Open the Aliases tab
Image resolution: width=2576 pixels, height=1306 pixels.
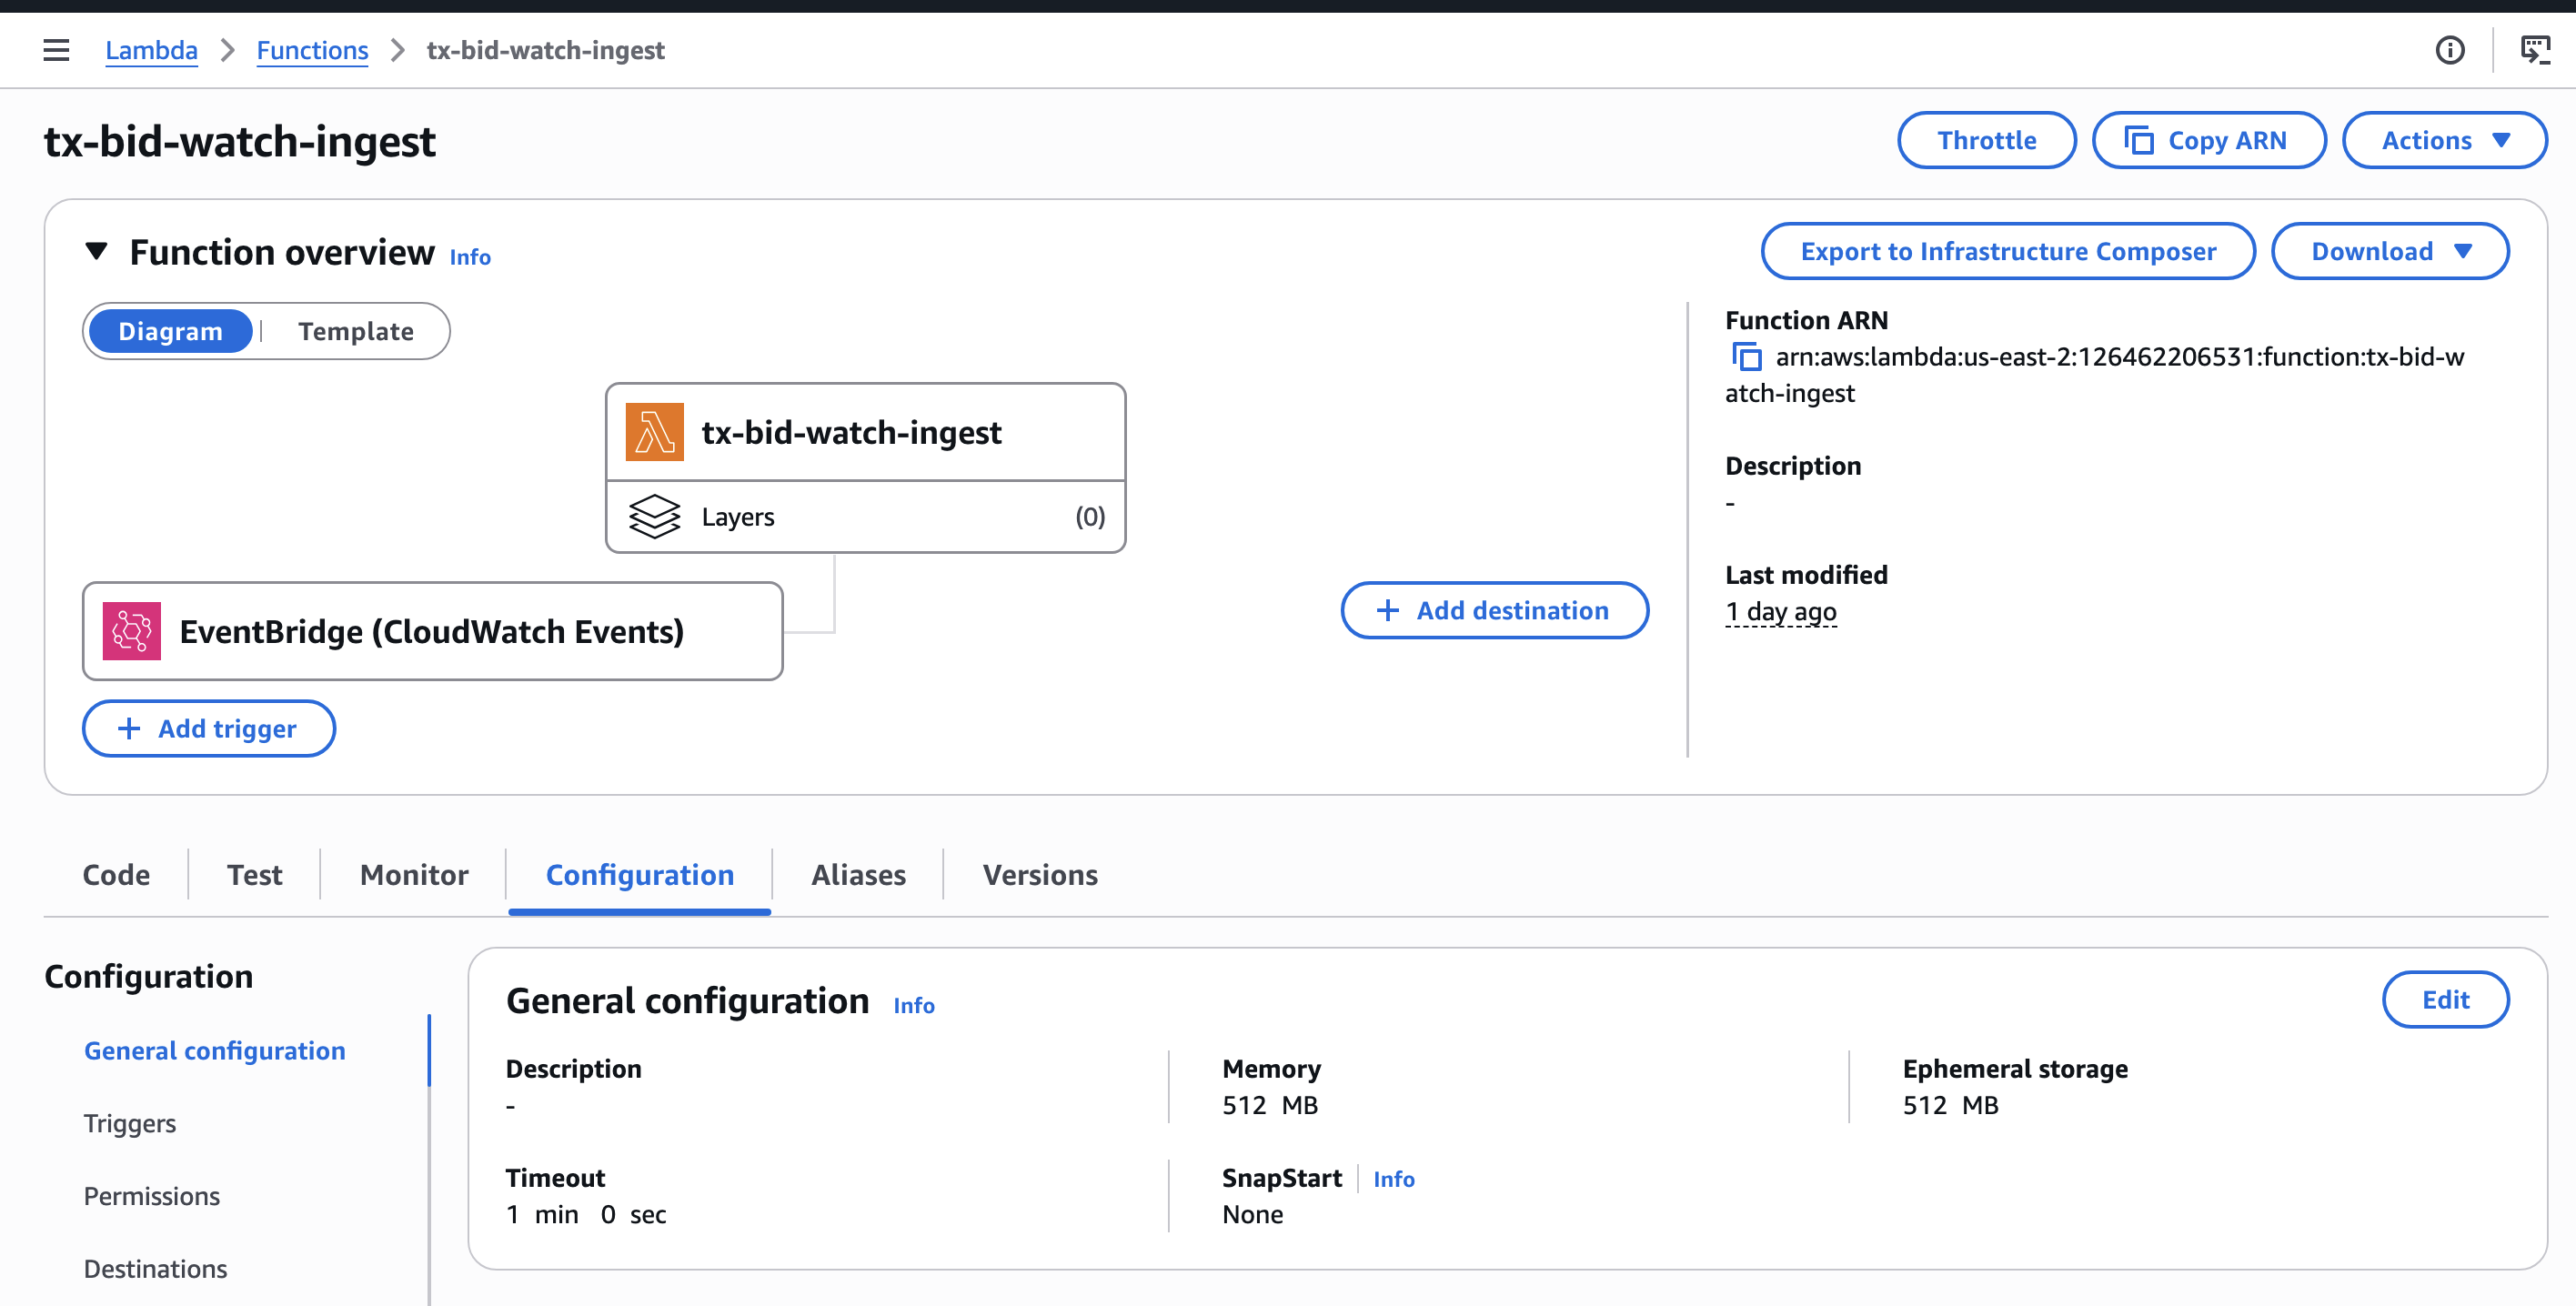pyautogui.click(x=857, y=874)
